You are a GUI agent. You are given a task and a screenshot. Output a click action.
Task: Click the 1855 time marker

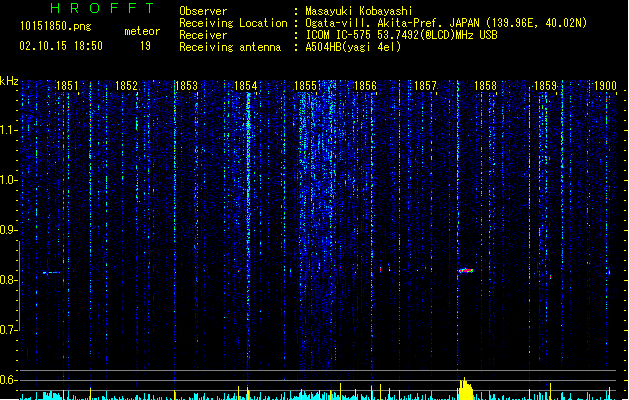pyautogui.click(x=306, y=86)
